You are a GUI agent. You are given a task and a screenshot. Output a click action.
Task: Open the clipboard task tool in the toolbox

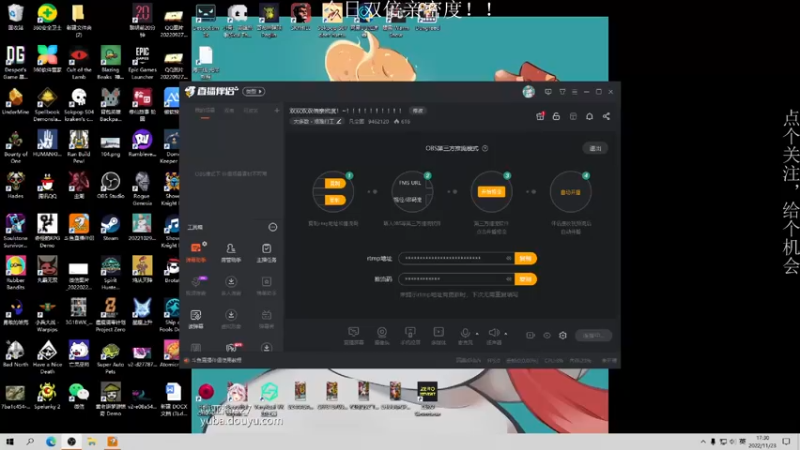[x=266, y=252]
